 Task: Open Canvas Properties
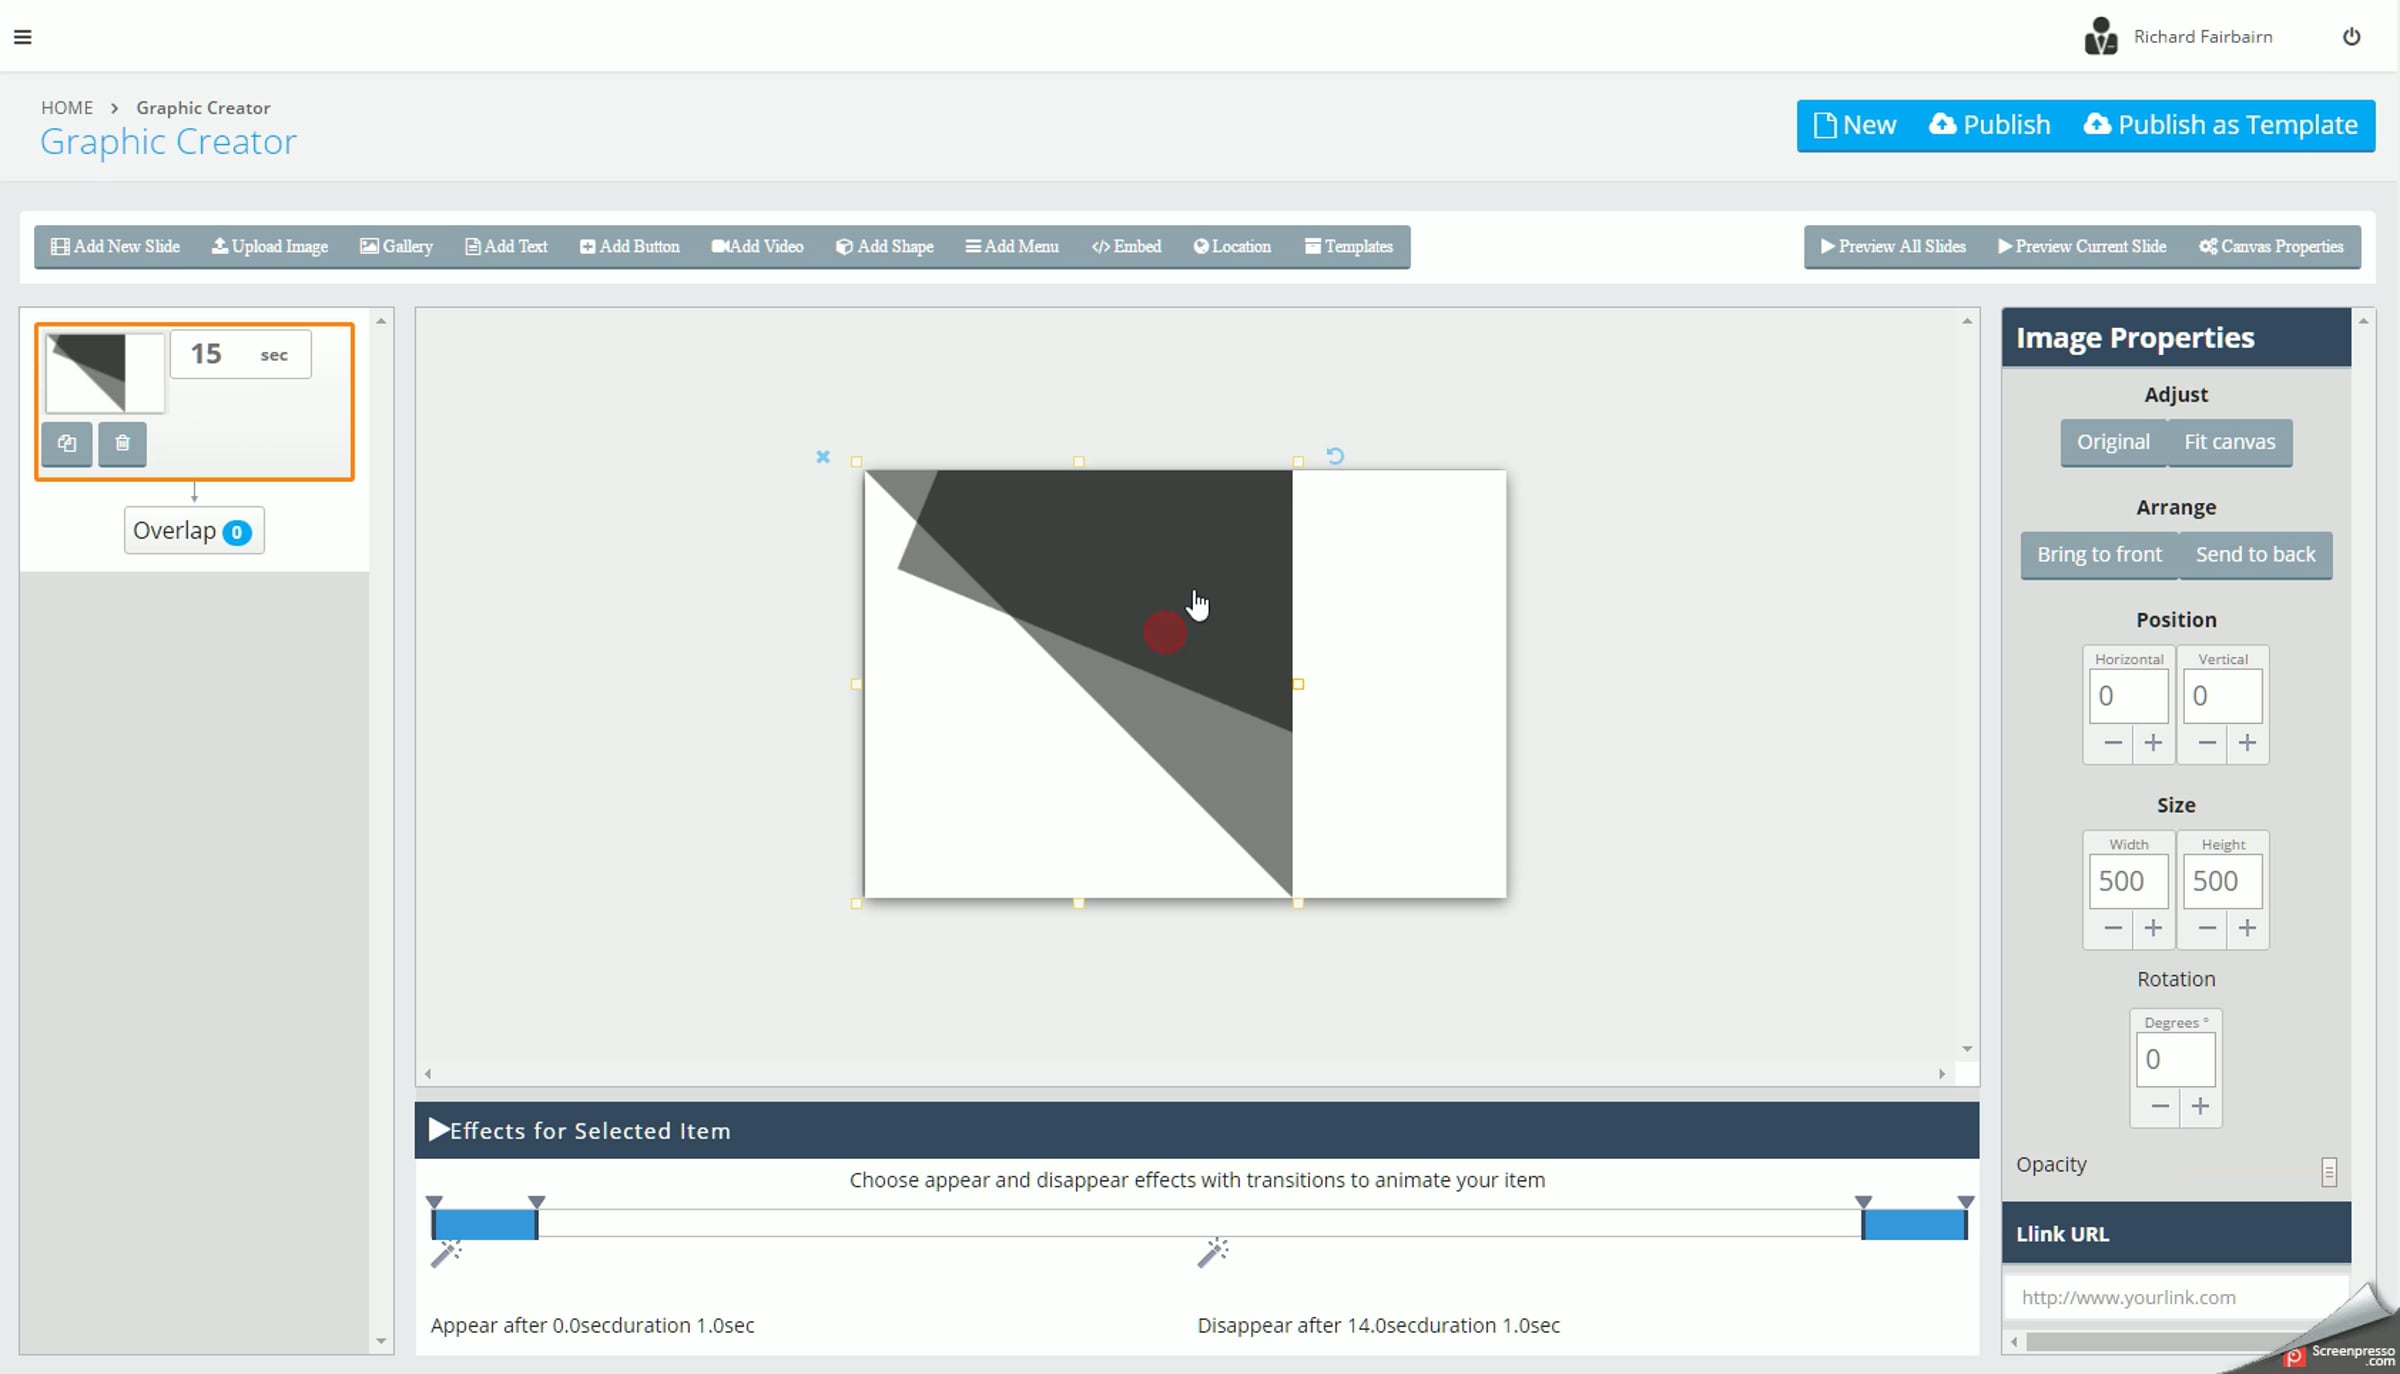(x=2271, y=247)
